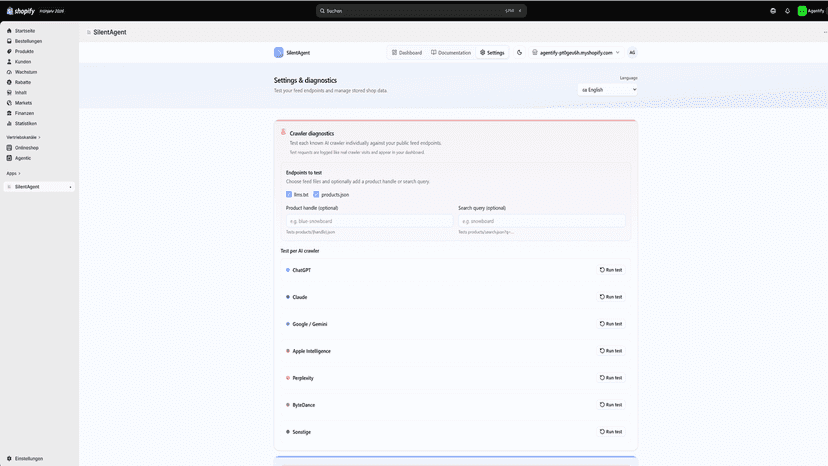Run test for Apple Intelligence
The height and width of the screenshot is (466, 828).
coord(611,351)
